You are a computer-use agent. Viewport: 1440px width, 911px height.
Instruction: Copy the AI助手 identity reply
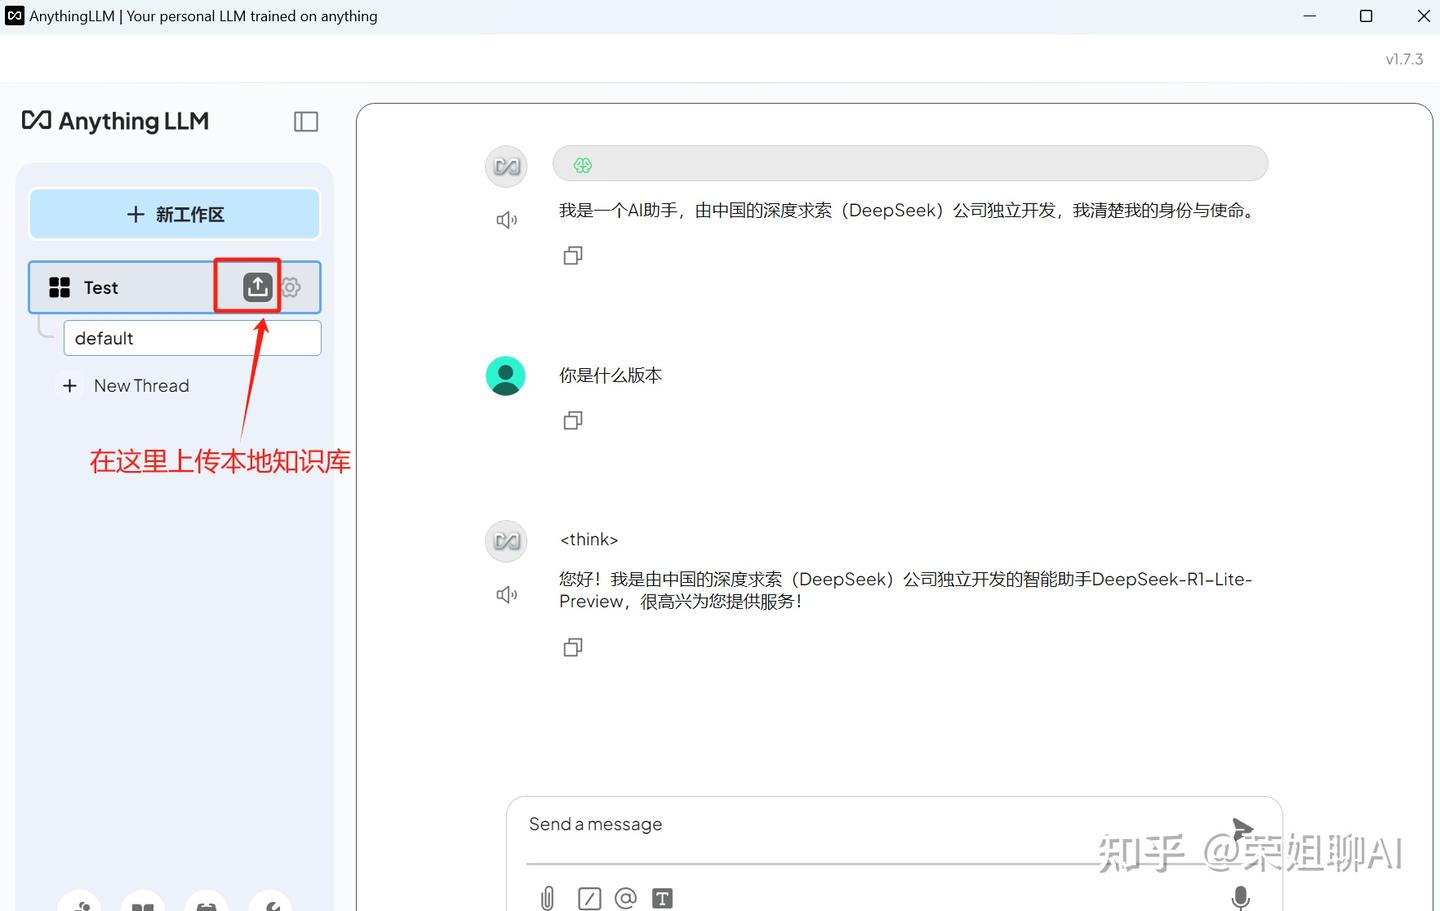coord(573,255)
